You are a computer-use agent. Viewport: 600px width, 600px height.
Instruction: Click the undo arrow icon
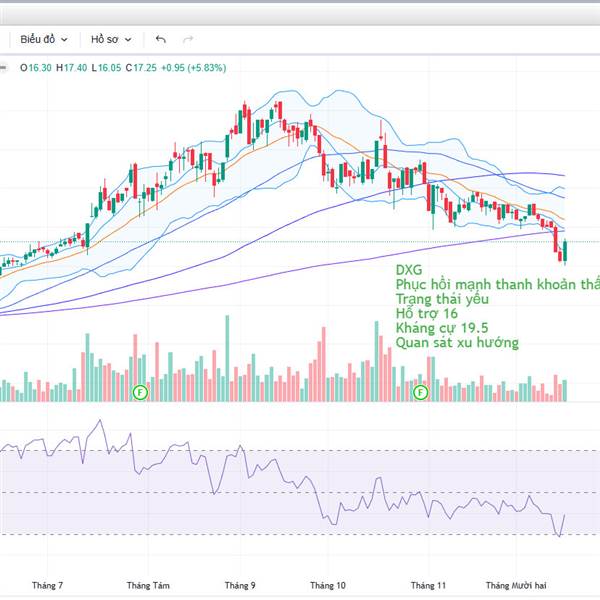[160, 39]
